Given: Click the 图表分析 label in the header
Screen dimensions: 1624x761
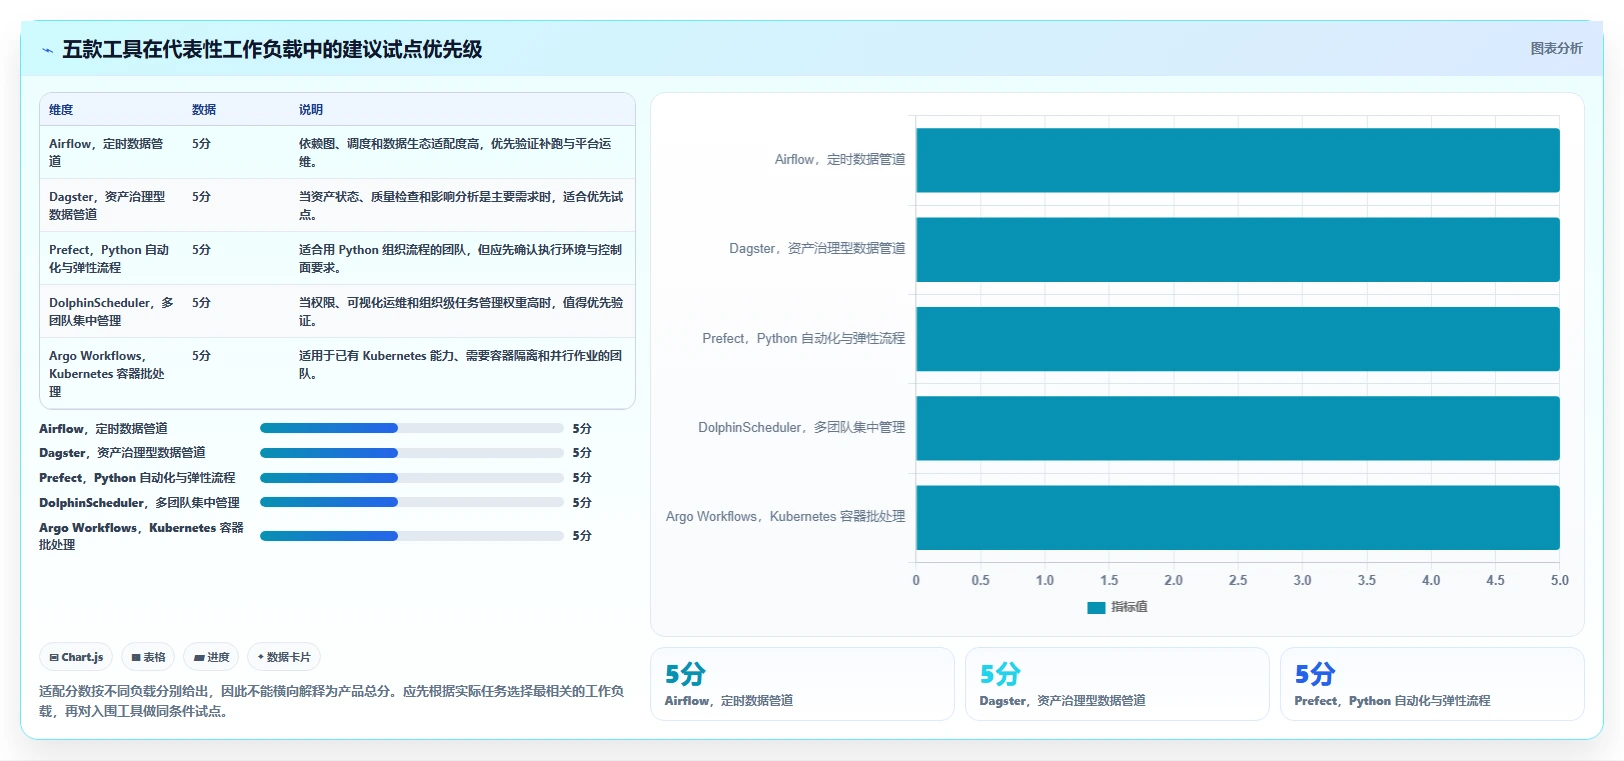Looking at the screenshot, I should 1556,48.
